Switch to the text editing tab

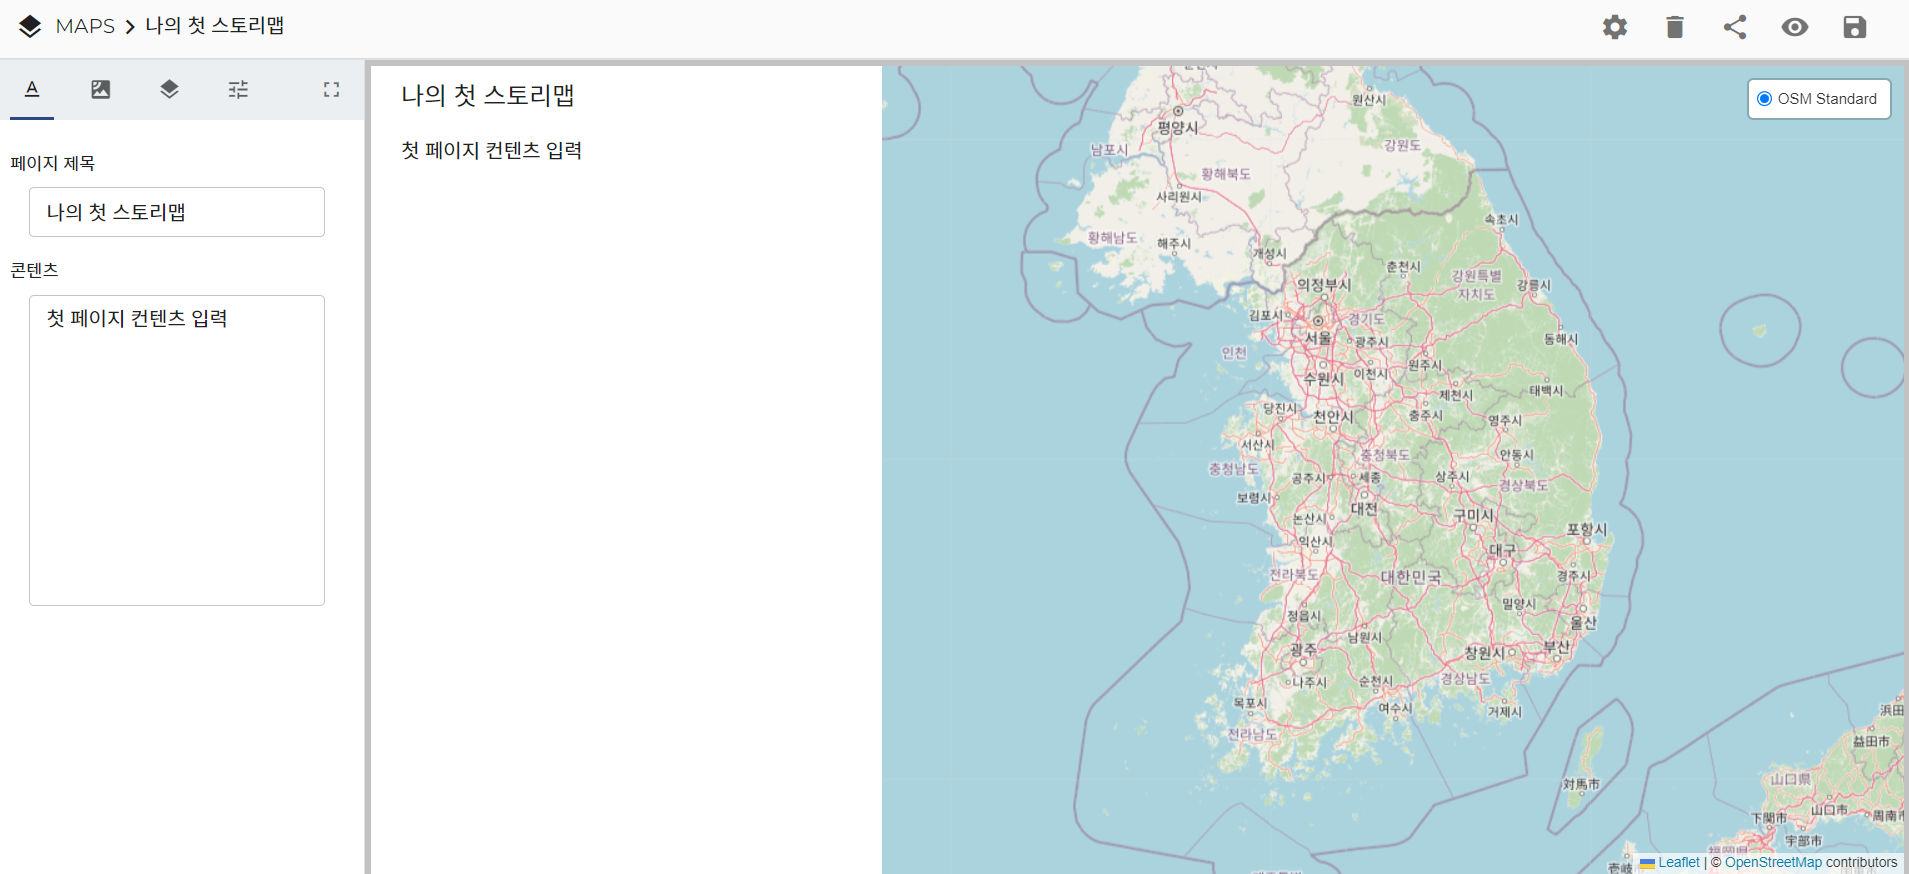pos(32,90)
